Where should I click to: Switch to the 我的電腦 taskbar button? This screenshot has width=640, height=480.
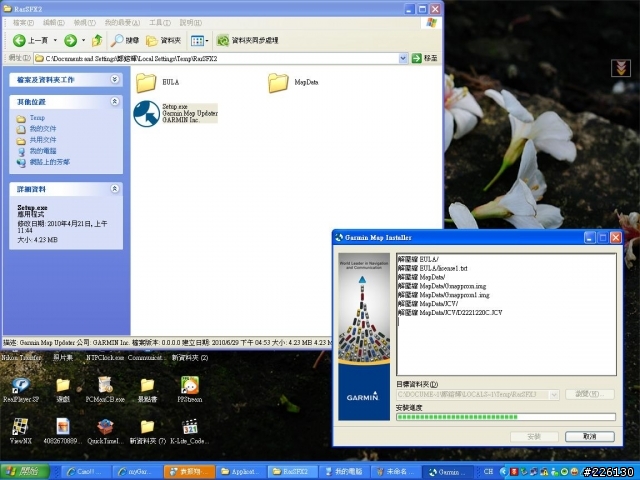pos(344,471)
